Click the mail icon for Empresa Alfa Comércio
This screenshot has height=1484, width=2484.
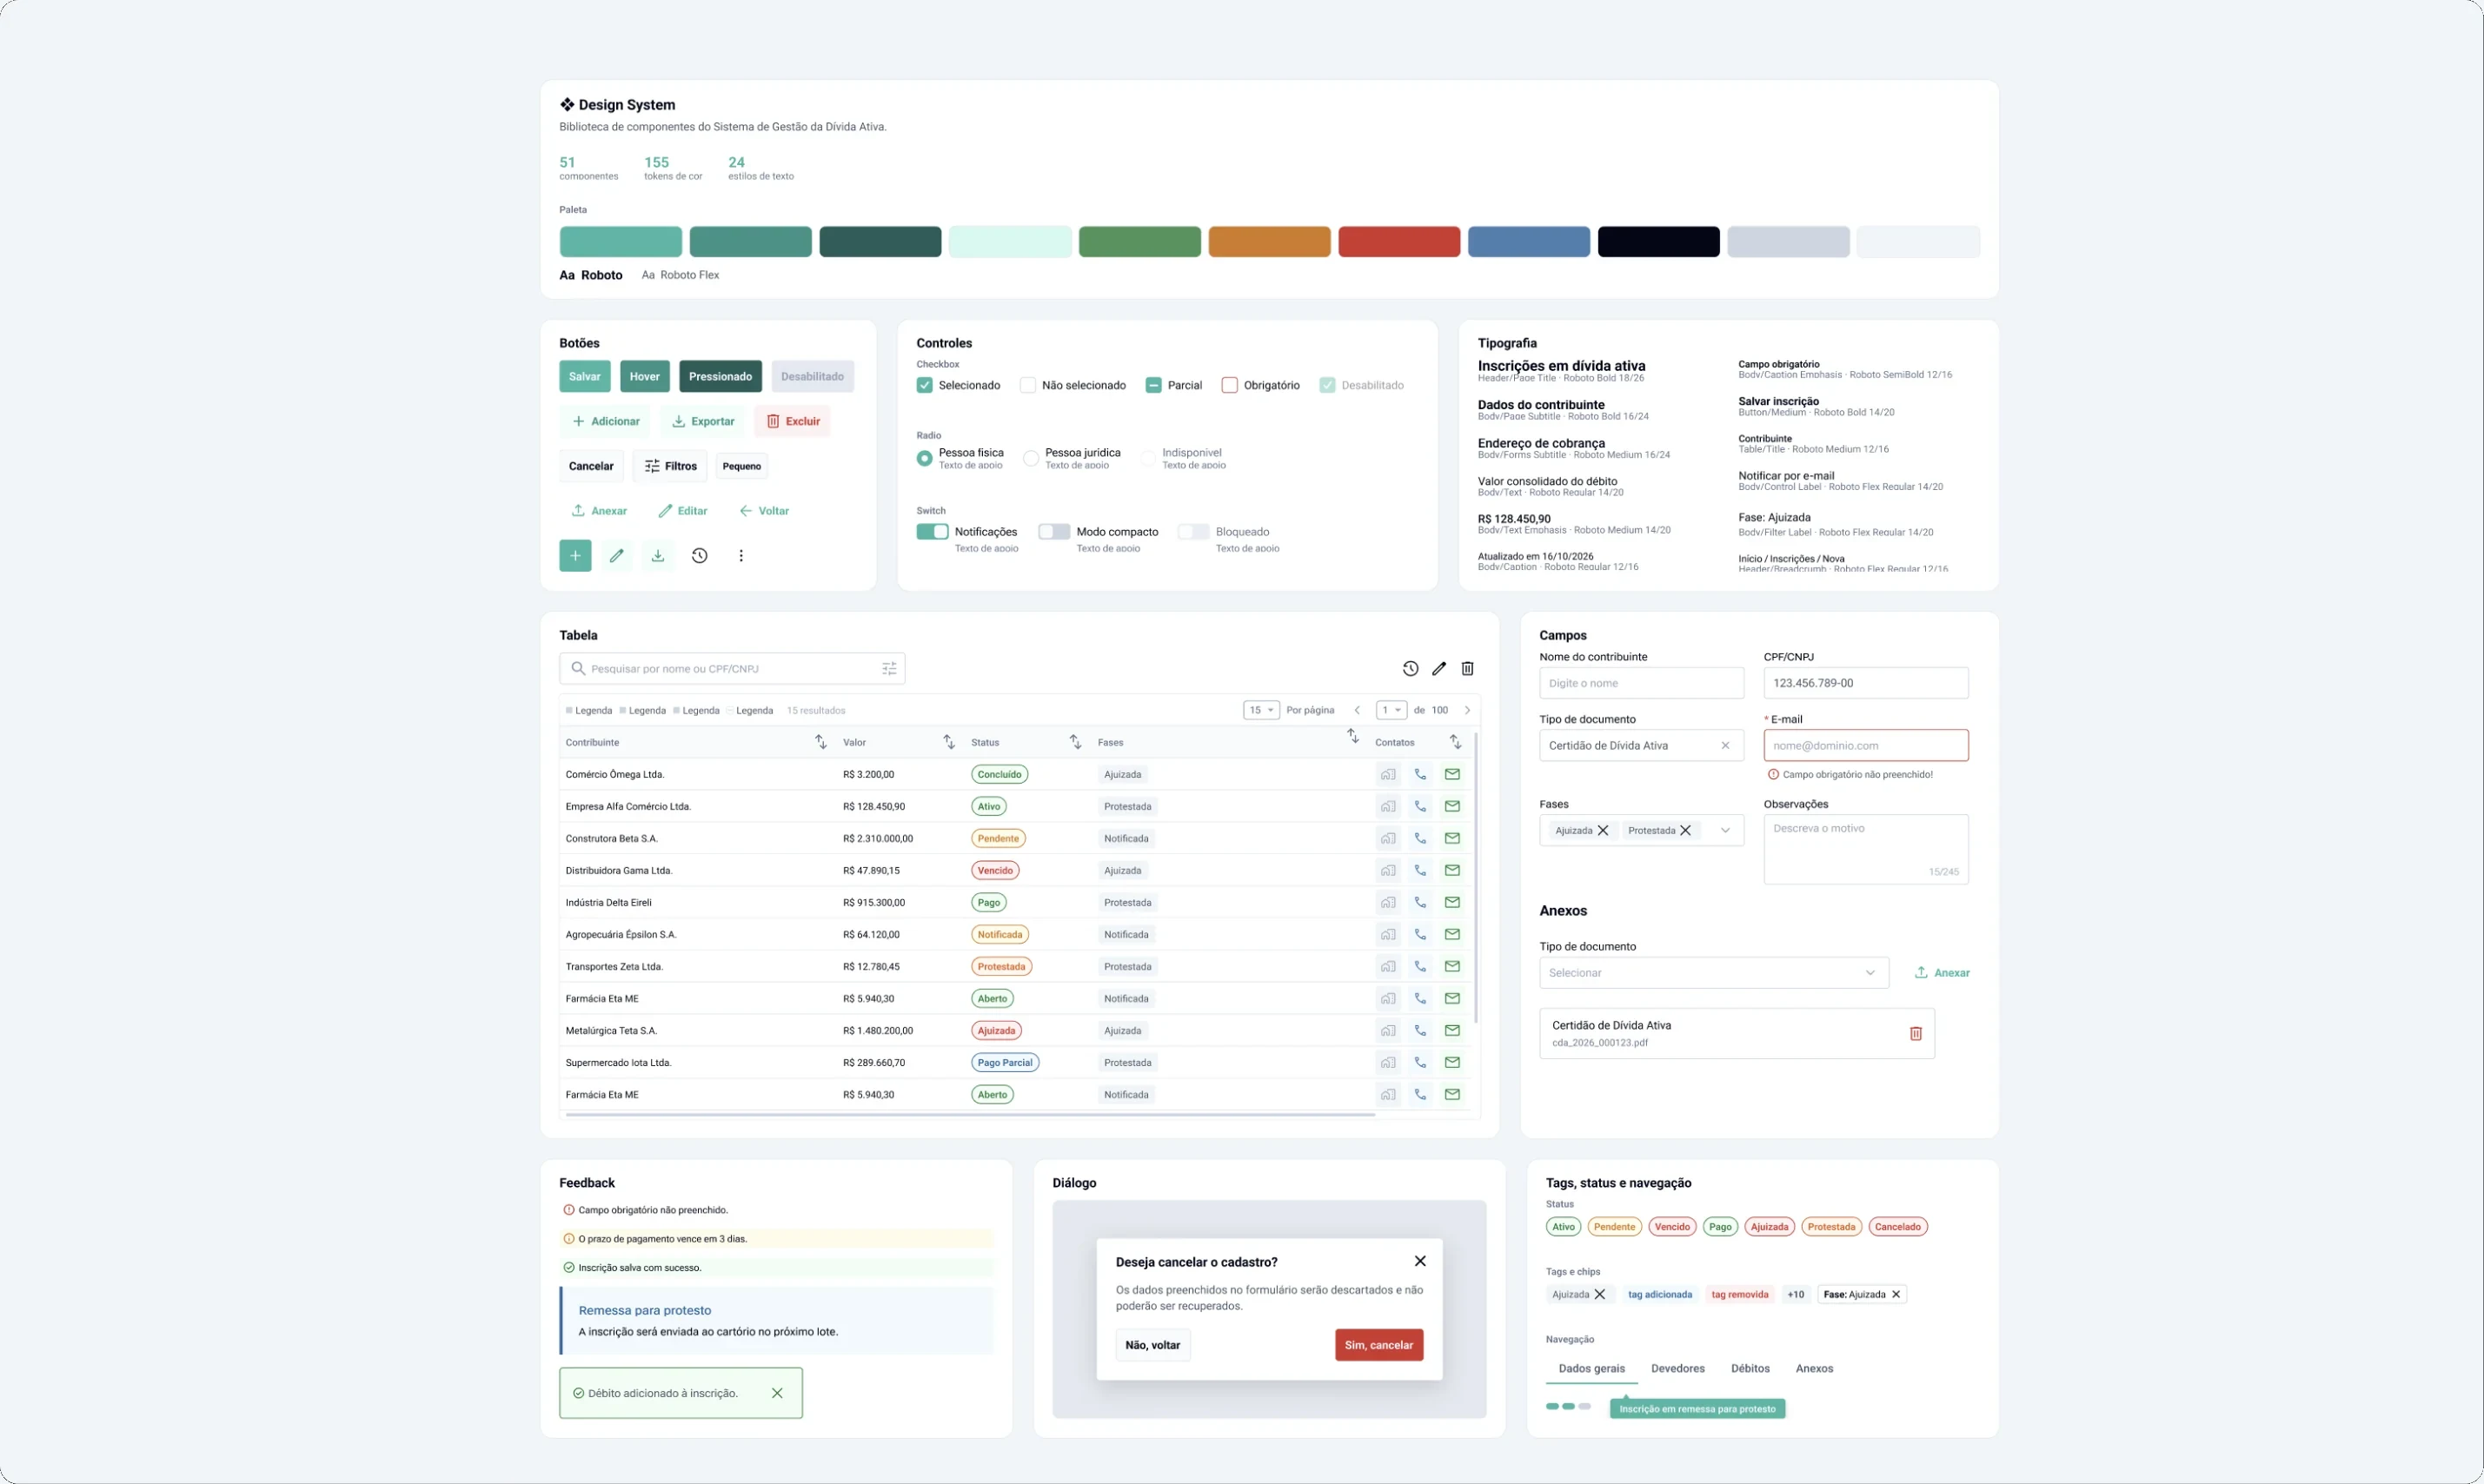(x=1452, y=806)
